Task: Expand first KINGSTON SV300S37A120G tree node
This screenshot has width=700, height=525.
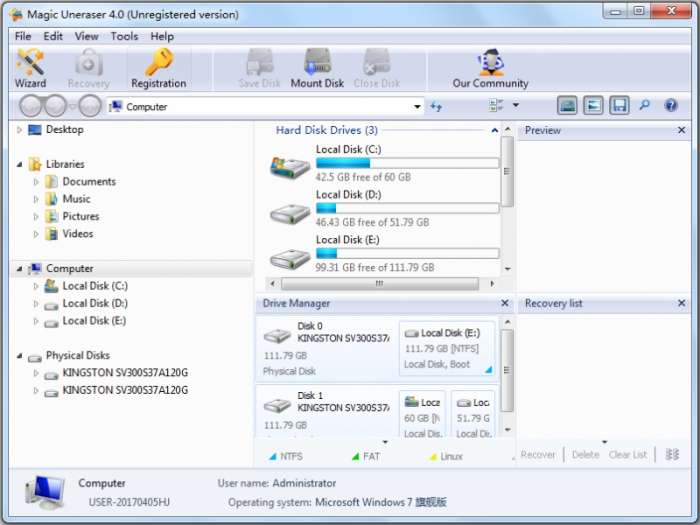Action: click(36, 373)
